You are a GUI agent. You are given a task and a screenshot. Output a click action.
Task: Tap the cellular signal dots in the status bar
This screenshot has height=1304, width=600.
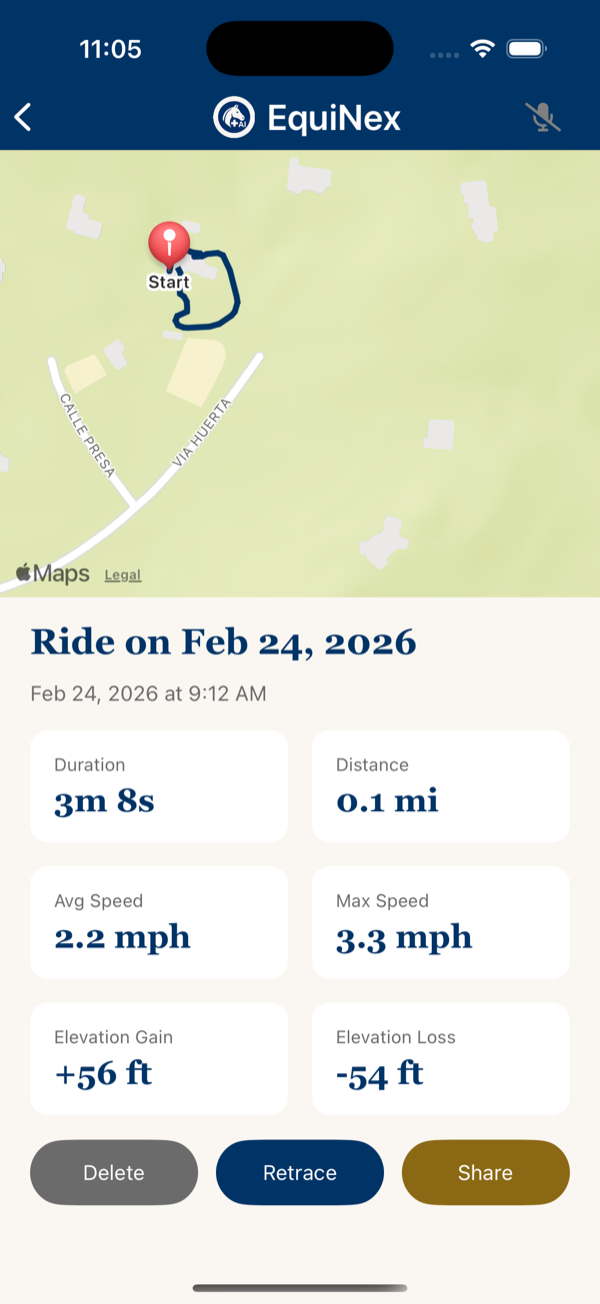pyautogui.click(x=443, y=55)
